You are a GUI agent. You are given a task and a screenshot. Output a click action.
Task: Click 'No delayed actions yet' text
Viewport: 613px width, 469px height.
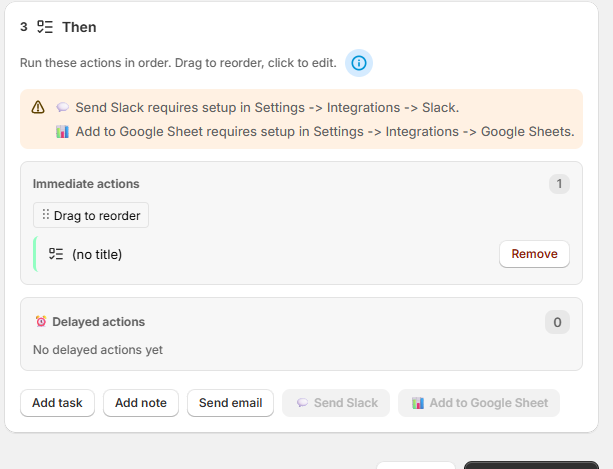pyautogui.click(x=98, y=350)
